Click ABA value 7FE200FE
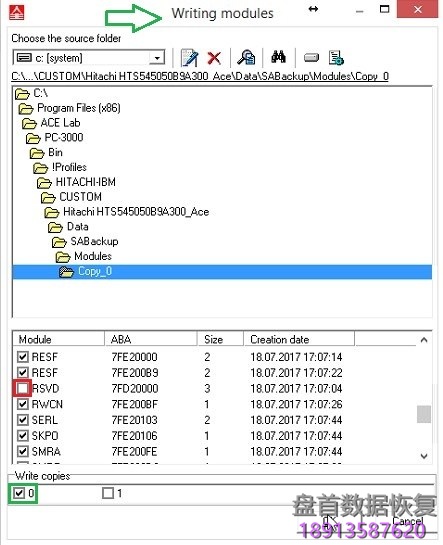Image resolution: width=443 pixels, height=545 pixels. (x=134, y=452)
